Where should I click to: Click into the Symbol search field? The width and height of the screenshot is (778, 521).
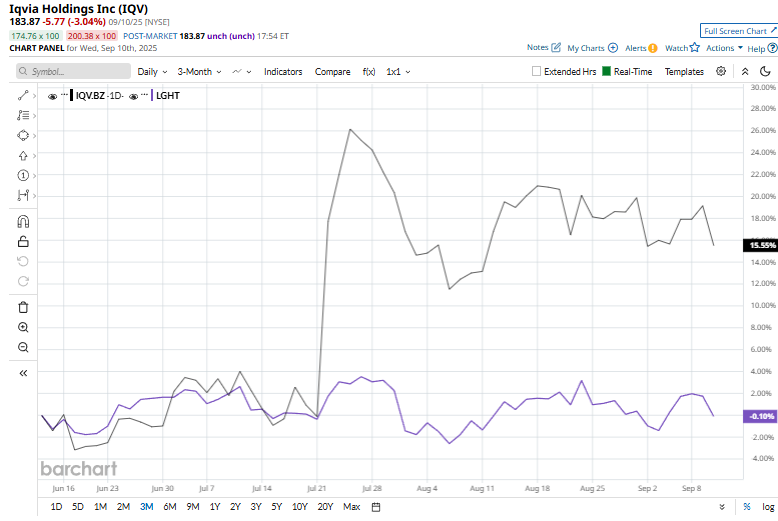[x=73, y=71]
